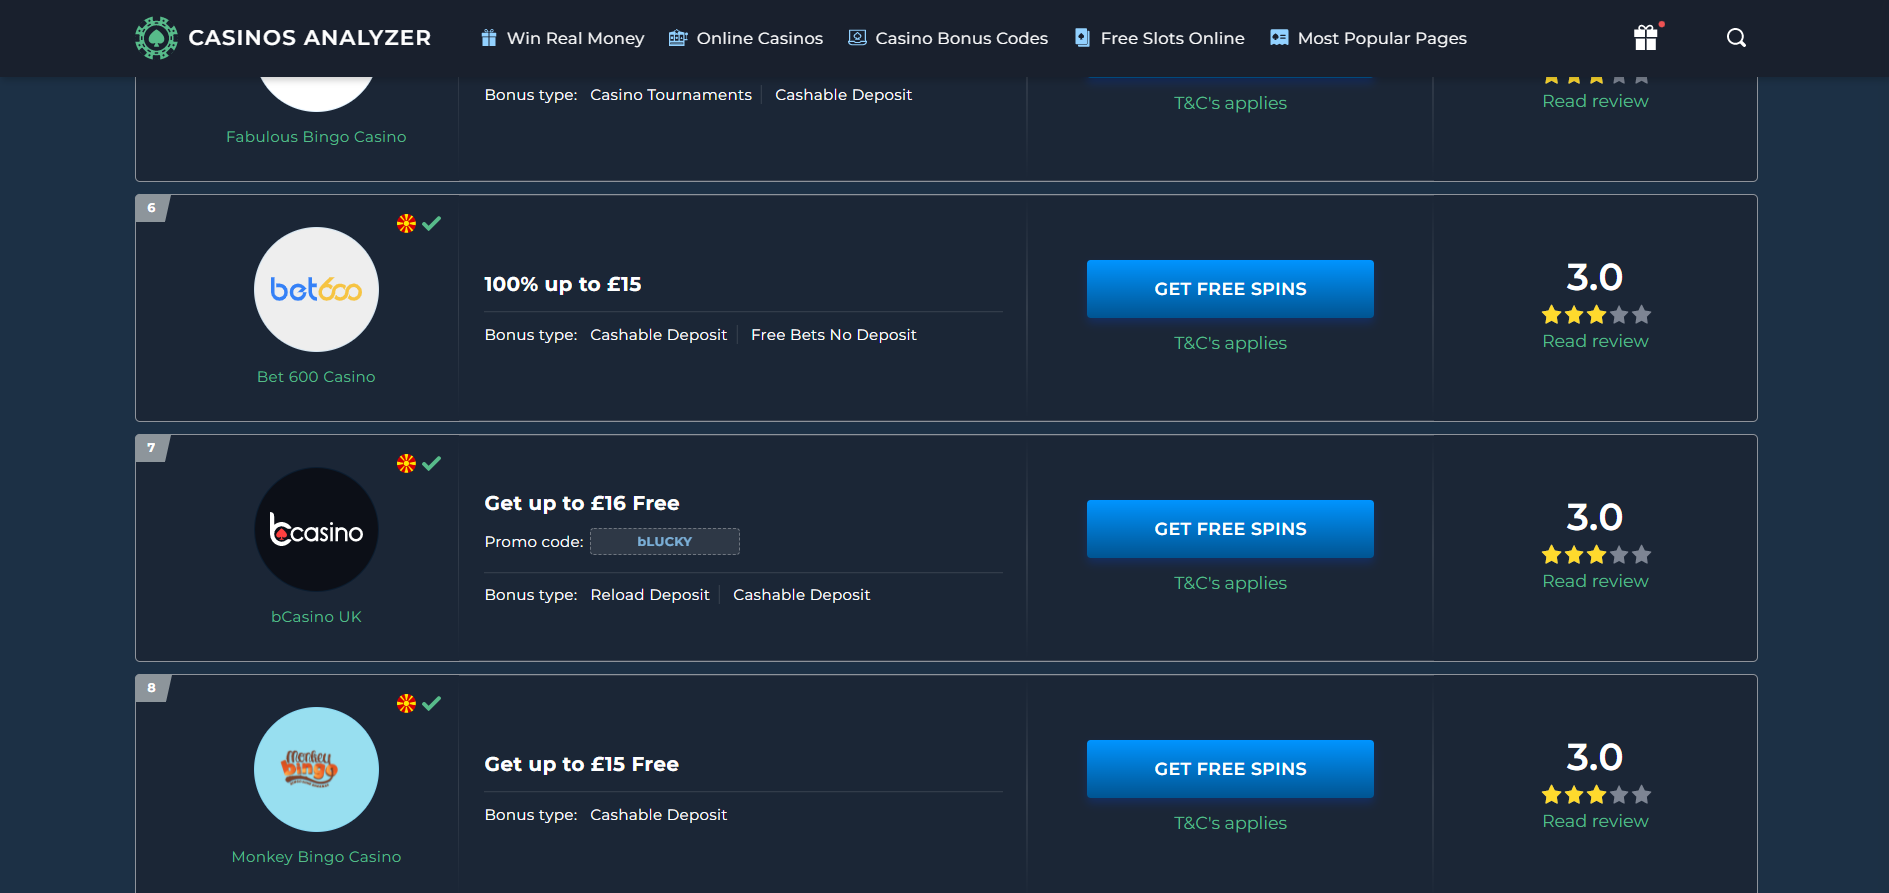This screenshot has height=893, width=1889.
Task: Read review of Monkey Bingo Casino
Action: [1596, 821]
